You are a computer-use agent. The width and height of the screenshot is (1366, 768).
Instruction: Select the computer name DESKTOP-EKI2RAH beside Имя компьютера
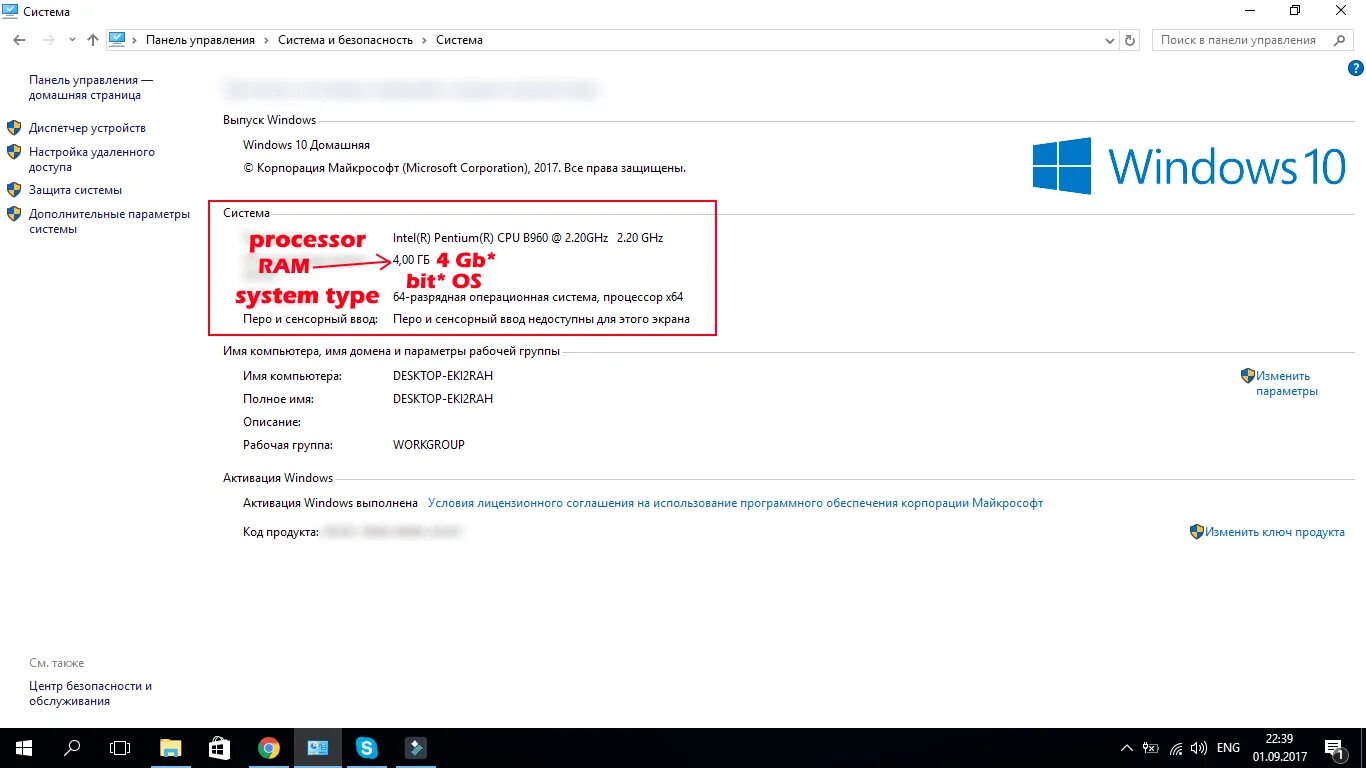click(x=443, y=376)
